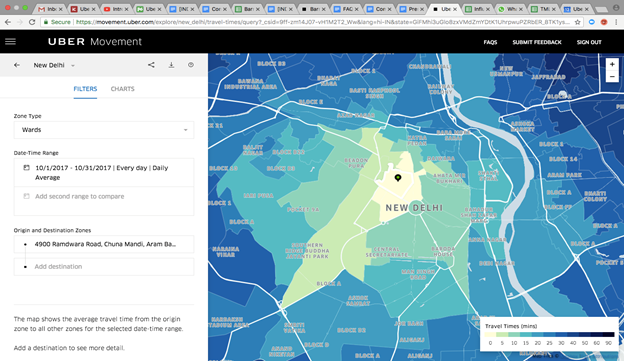Click Add second range to compare field
This screenshot has width=624, height=361.
(104, 201)
